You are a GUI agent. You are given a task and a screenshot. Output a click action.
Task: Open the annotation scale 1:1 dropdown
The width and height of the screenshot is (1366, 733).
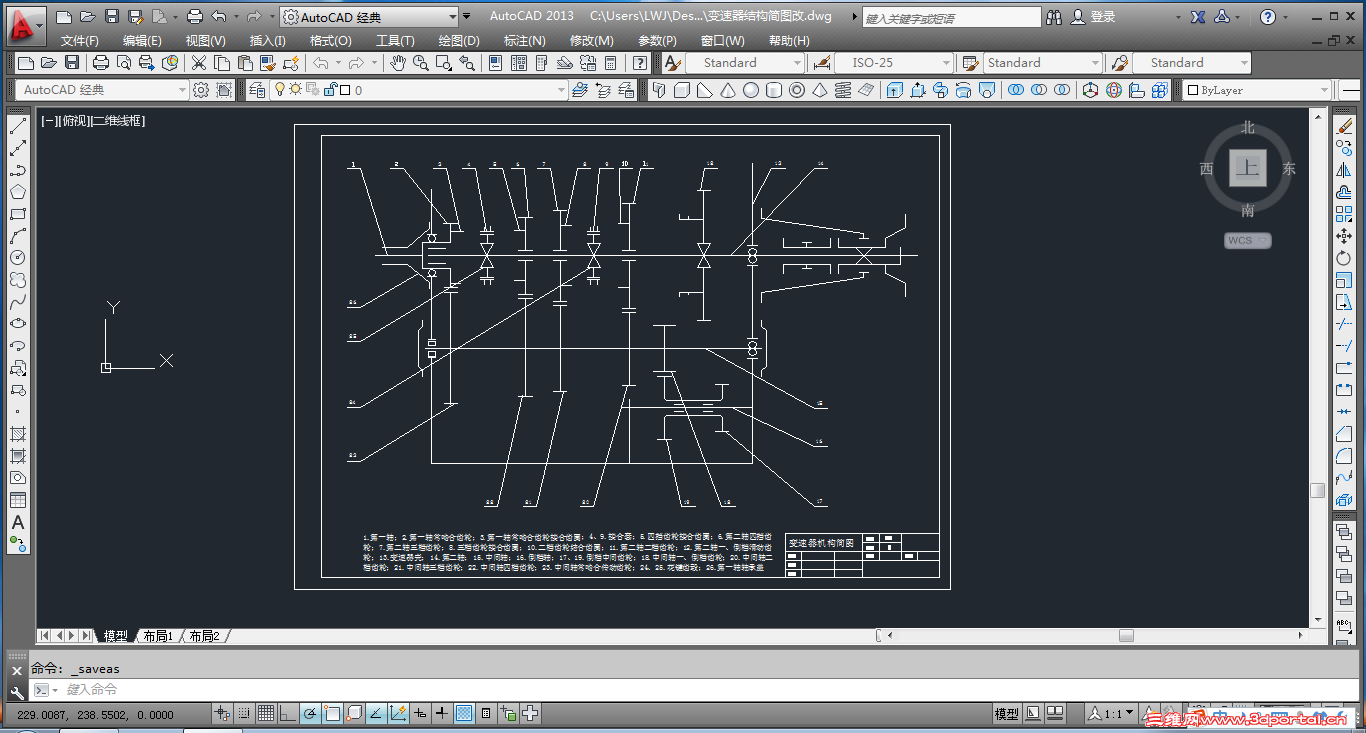click(x=1111, y=713)
